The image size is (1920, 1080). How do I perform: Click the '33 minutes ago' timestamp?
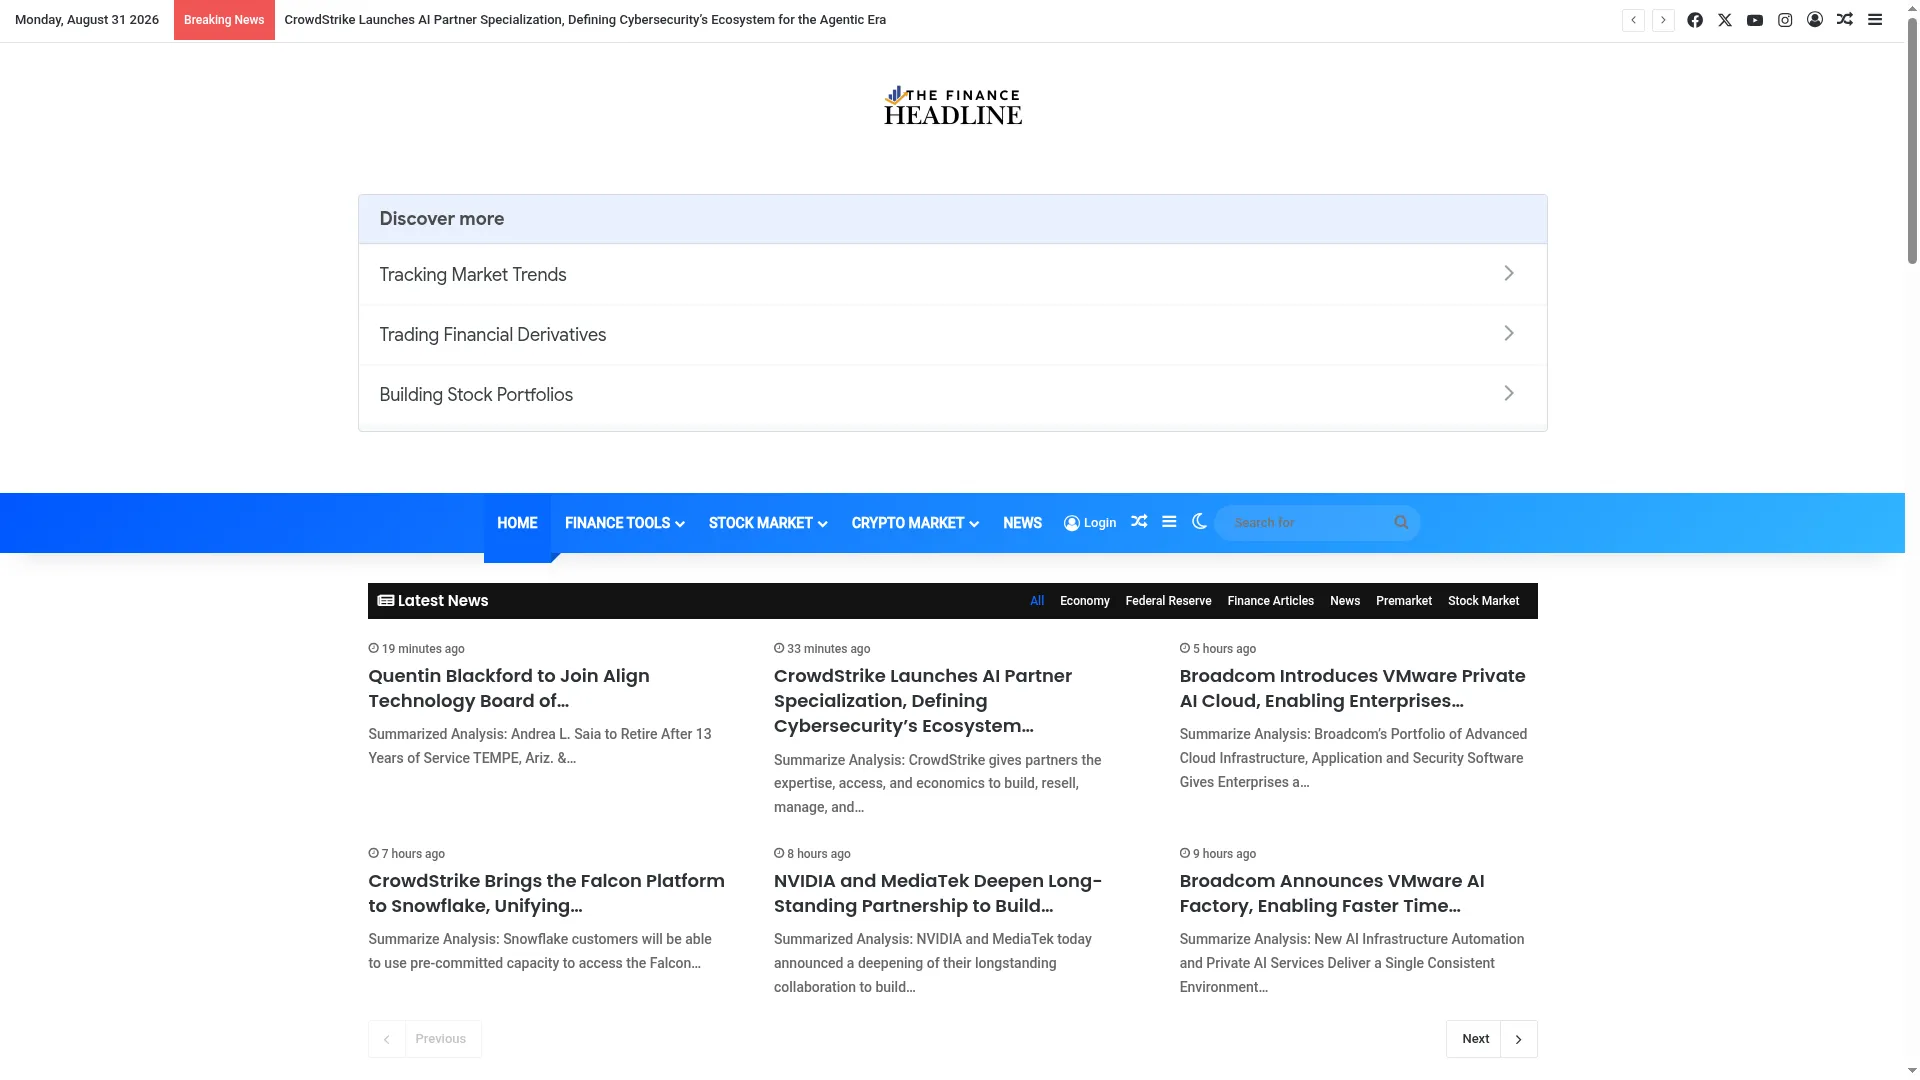pyautogui.click(x=822, y=649)
